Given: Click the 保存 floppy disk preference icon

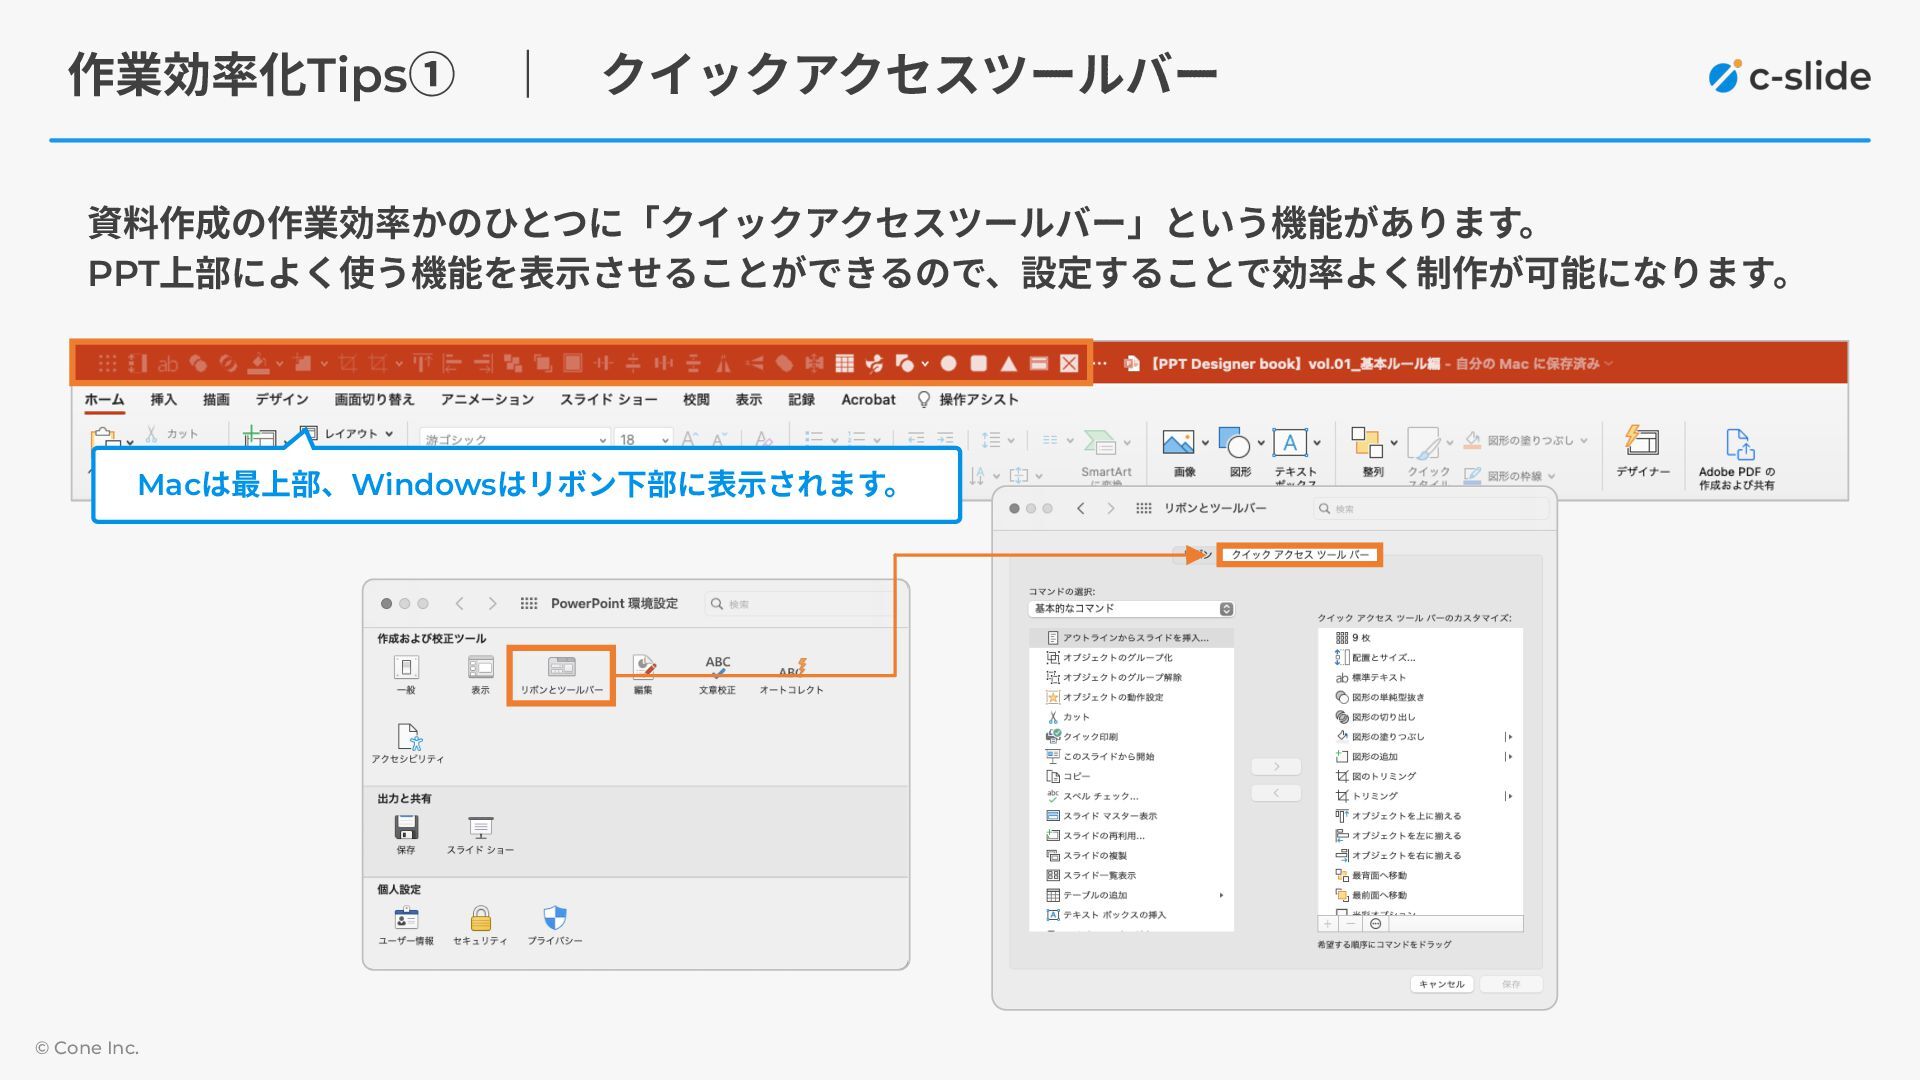Looking at the screenshot, I should pyautogui.click(x=406, y=828).
